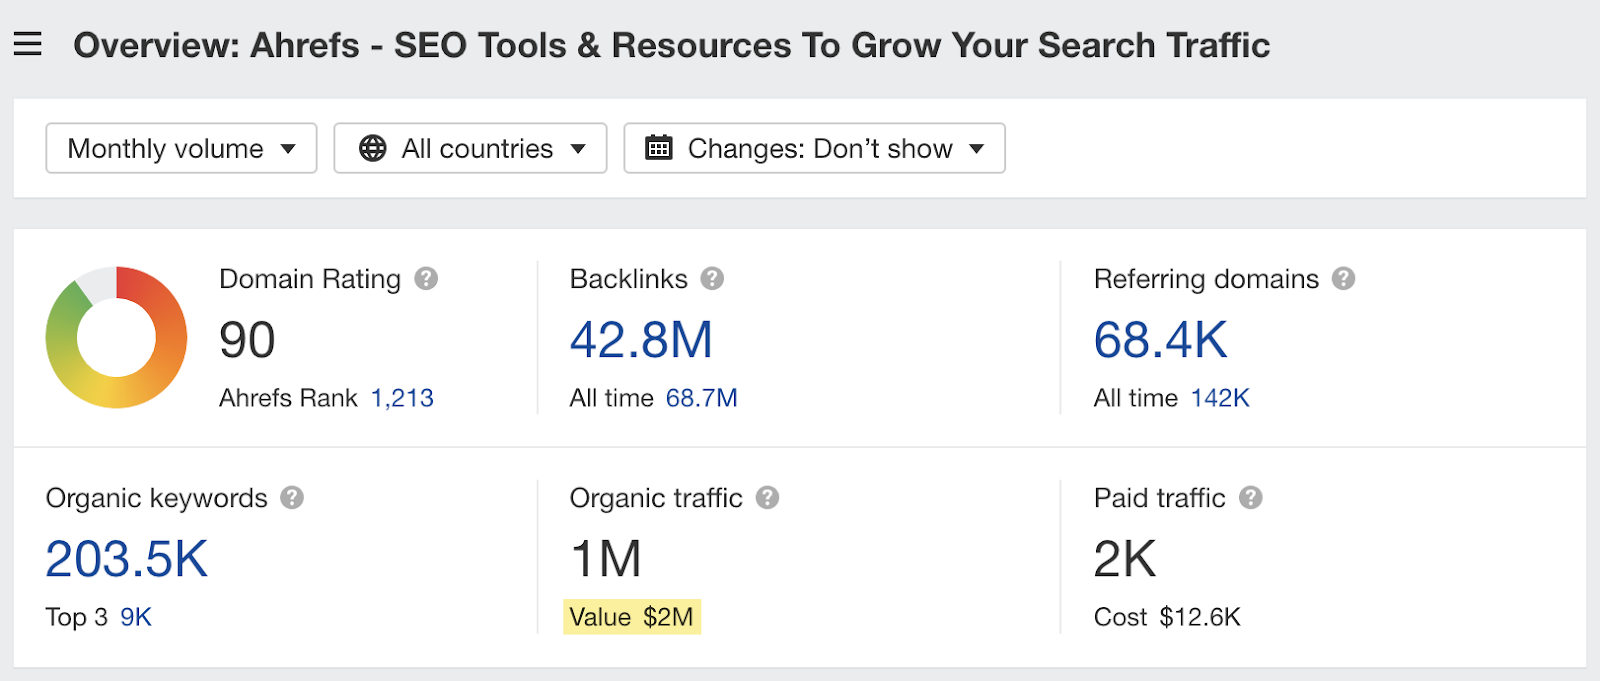Viewport: 1600px width, 681px height.
Task: Click the Backlinks help question mark
Action: 712,279
